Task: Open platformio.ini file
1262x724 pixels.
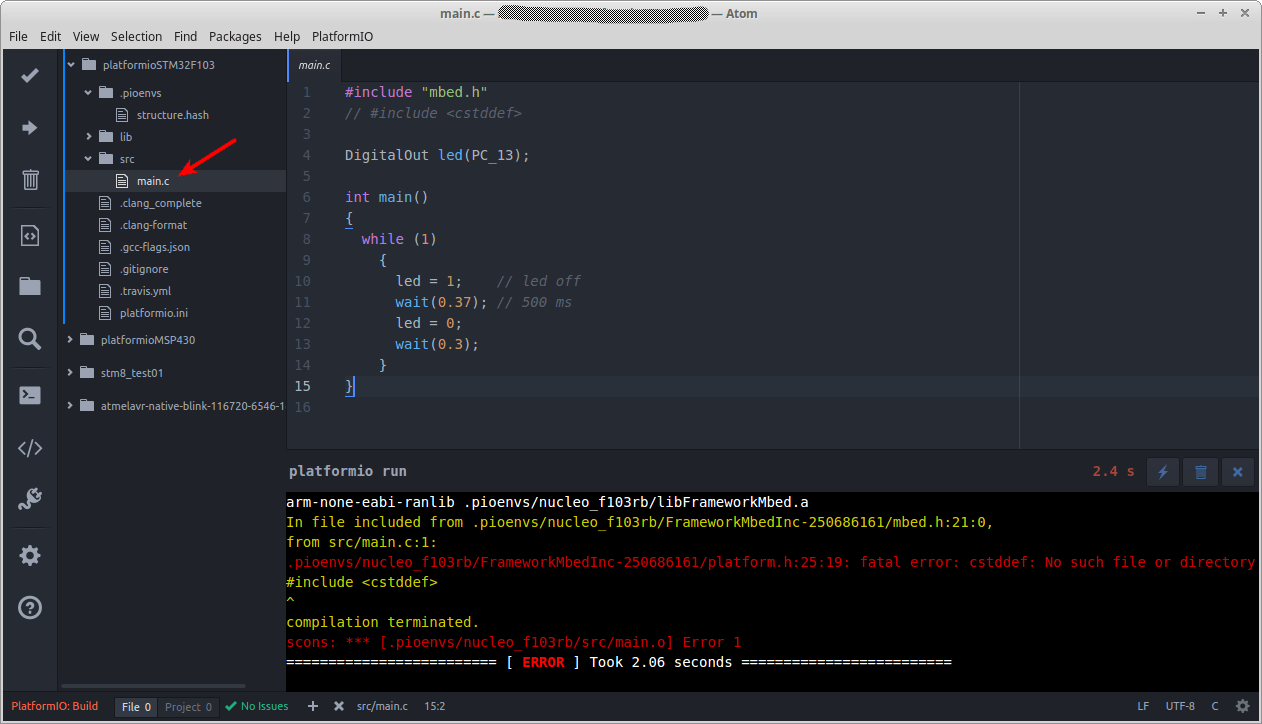Action: [x=153, y=313]
